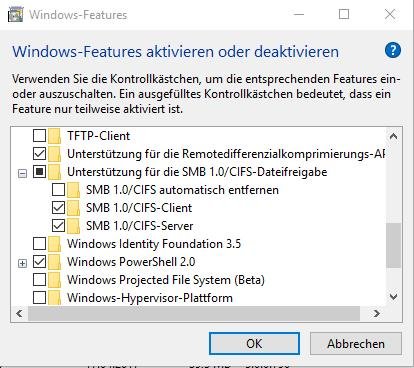Cancel the dialog with Abbrechen

356,344
